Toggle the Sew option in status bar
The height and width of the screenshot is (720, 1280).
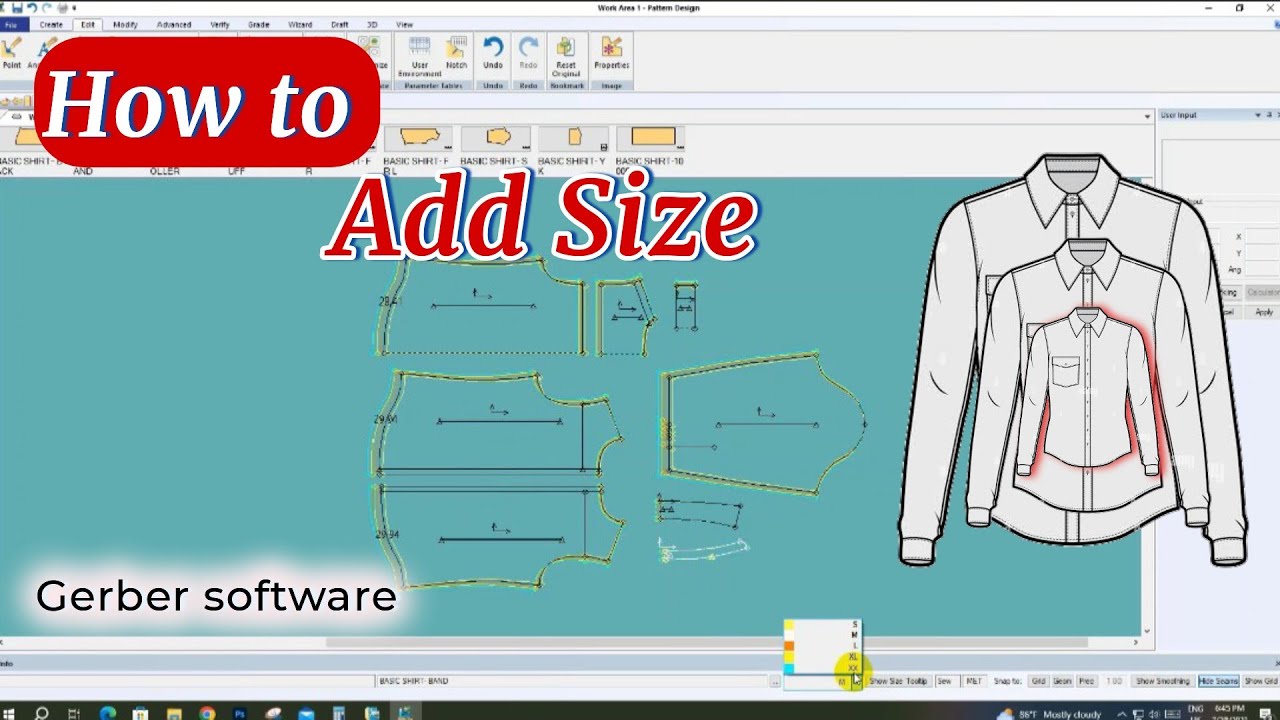(x=944, y=681)
